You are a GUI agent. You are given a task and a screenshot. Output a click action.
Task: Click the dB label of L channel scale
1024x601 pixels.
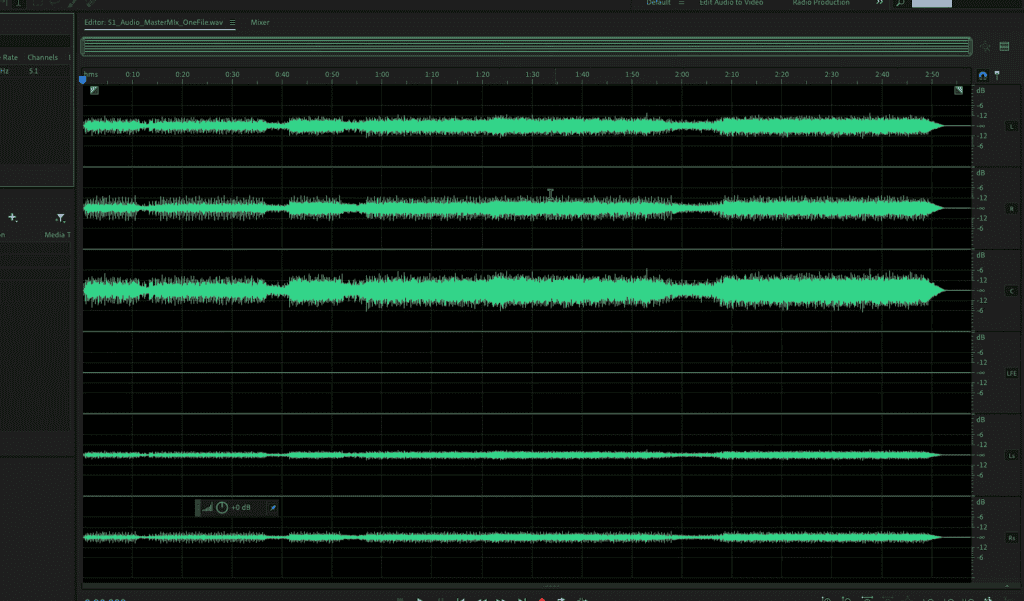pyautogui.click(x=980, y=91)
